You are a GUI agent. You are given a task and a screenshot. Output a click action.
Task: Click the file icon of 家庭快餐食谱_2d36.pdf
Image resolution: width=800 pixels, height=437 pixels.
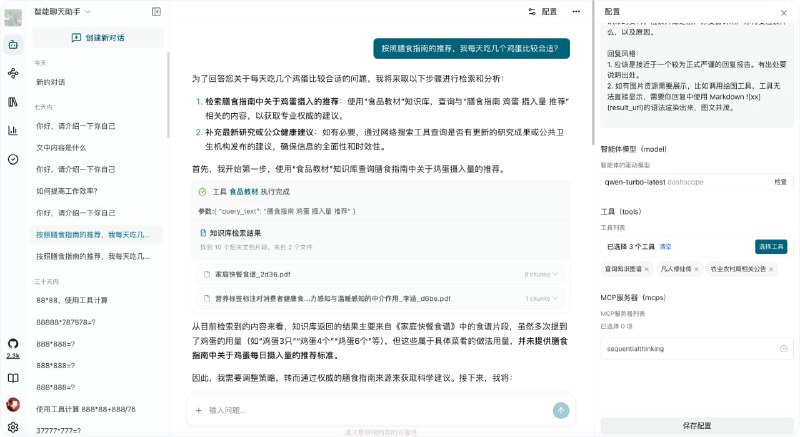click(207, 274)
